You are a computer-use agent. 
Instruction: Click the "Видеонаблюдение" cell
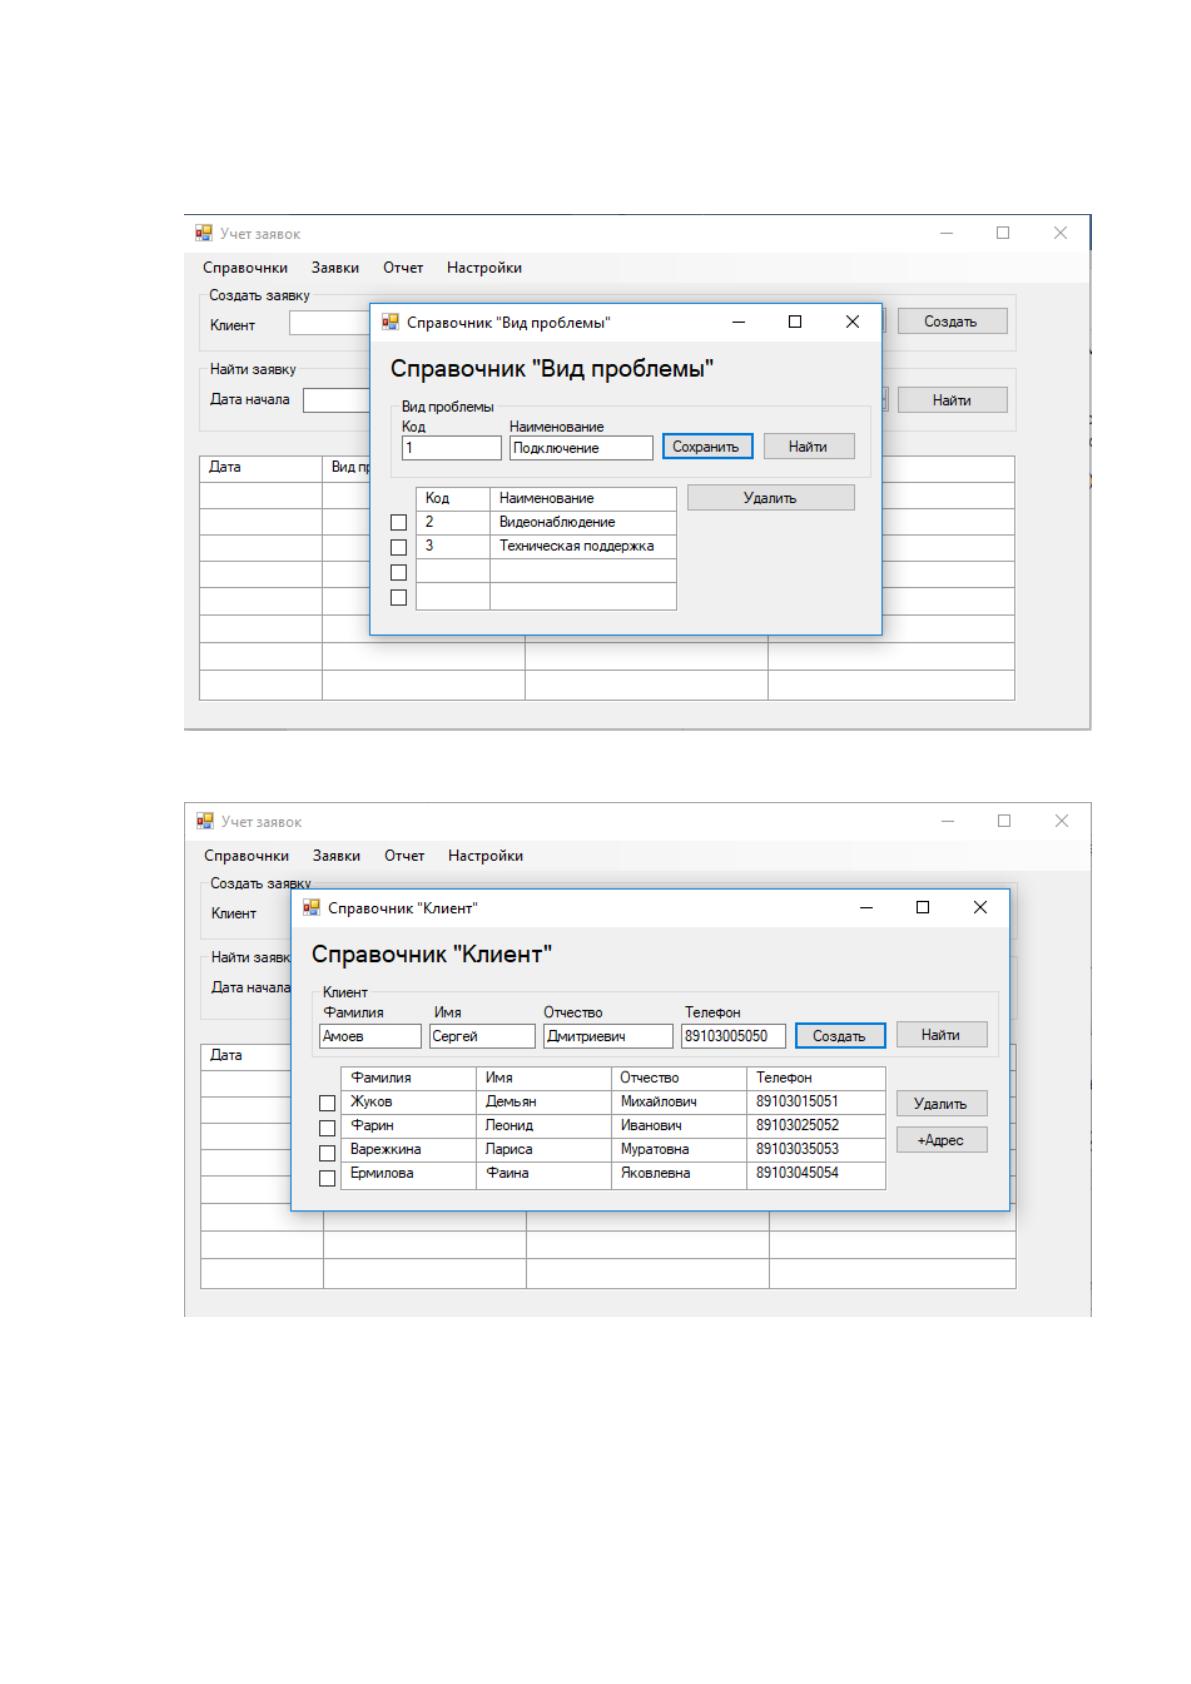(x=583, y=522)
